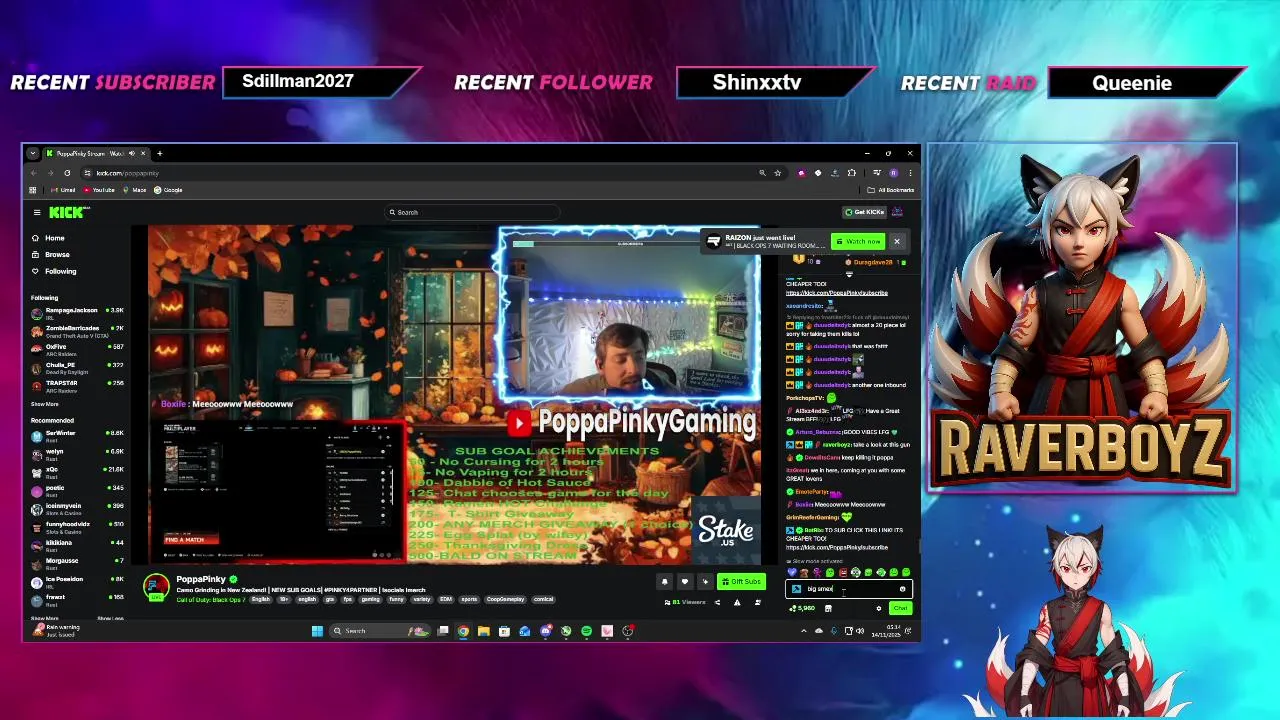Click the PoppaPinky channel avatar

tap(156, 587)
